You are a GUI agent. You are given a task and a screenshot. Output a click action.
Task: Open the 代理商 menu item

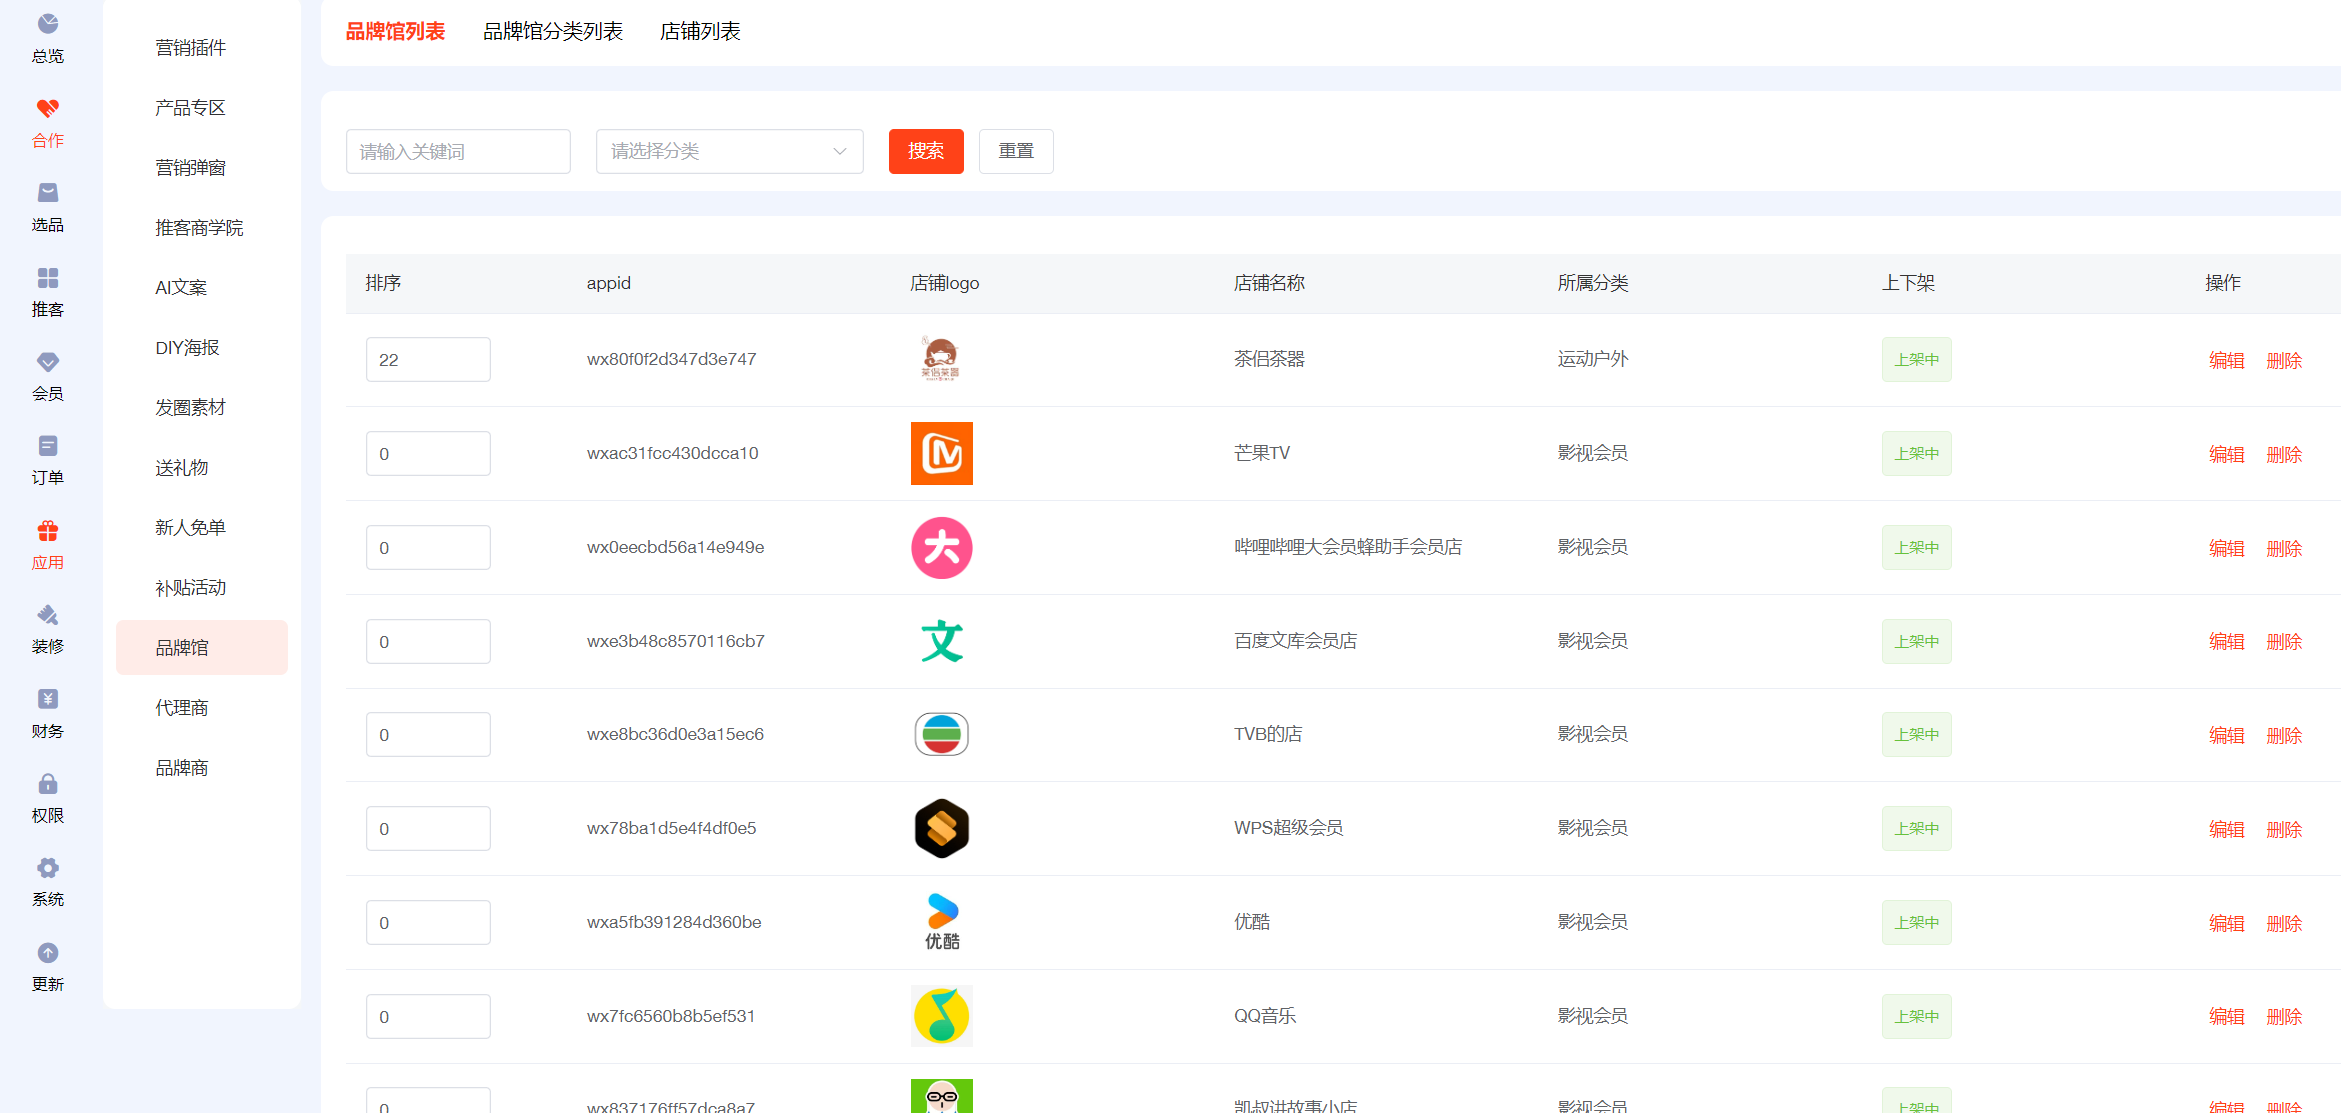pos(182,708)
